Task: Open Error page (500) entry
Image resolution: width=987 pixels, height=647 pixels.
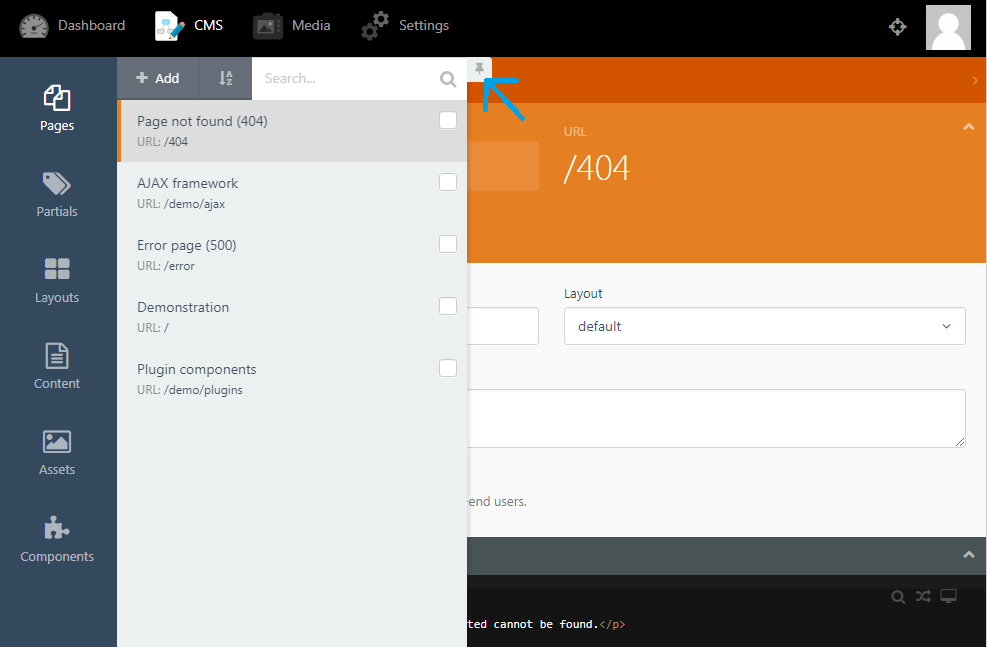Action: (x=292, y=255)
